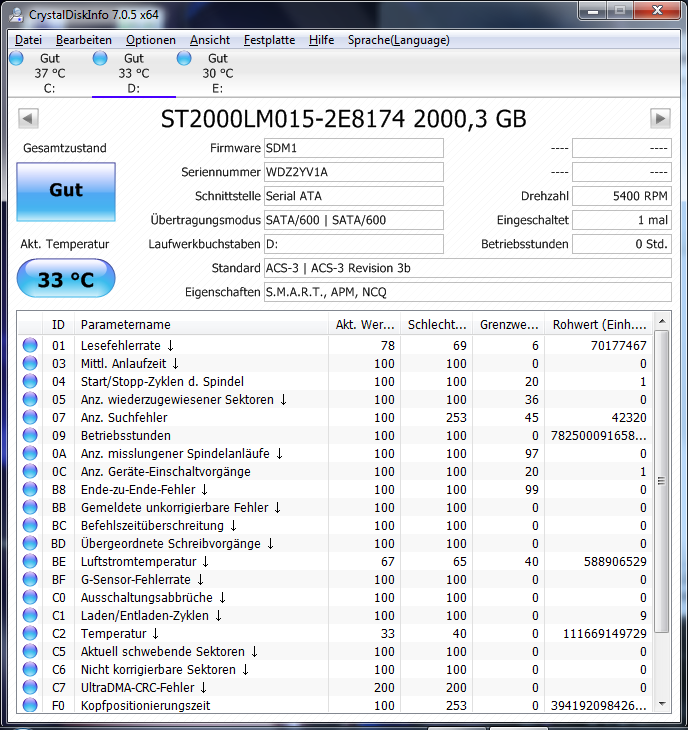Click status orb of UltraDMA-CRC-Fehler row
Screen dimensions: 688x730
(30, 687)
